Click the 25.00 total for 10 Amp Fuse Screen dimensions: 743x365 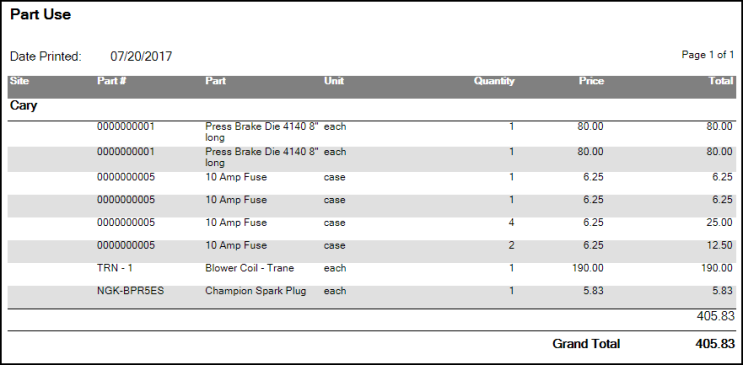pyautogui.click(x=719, y=223)
